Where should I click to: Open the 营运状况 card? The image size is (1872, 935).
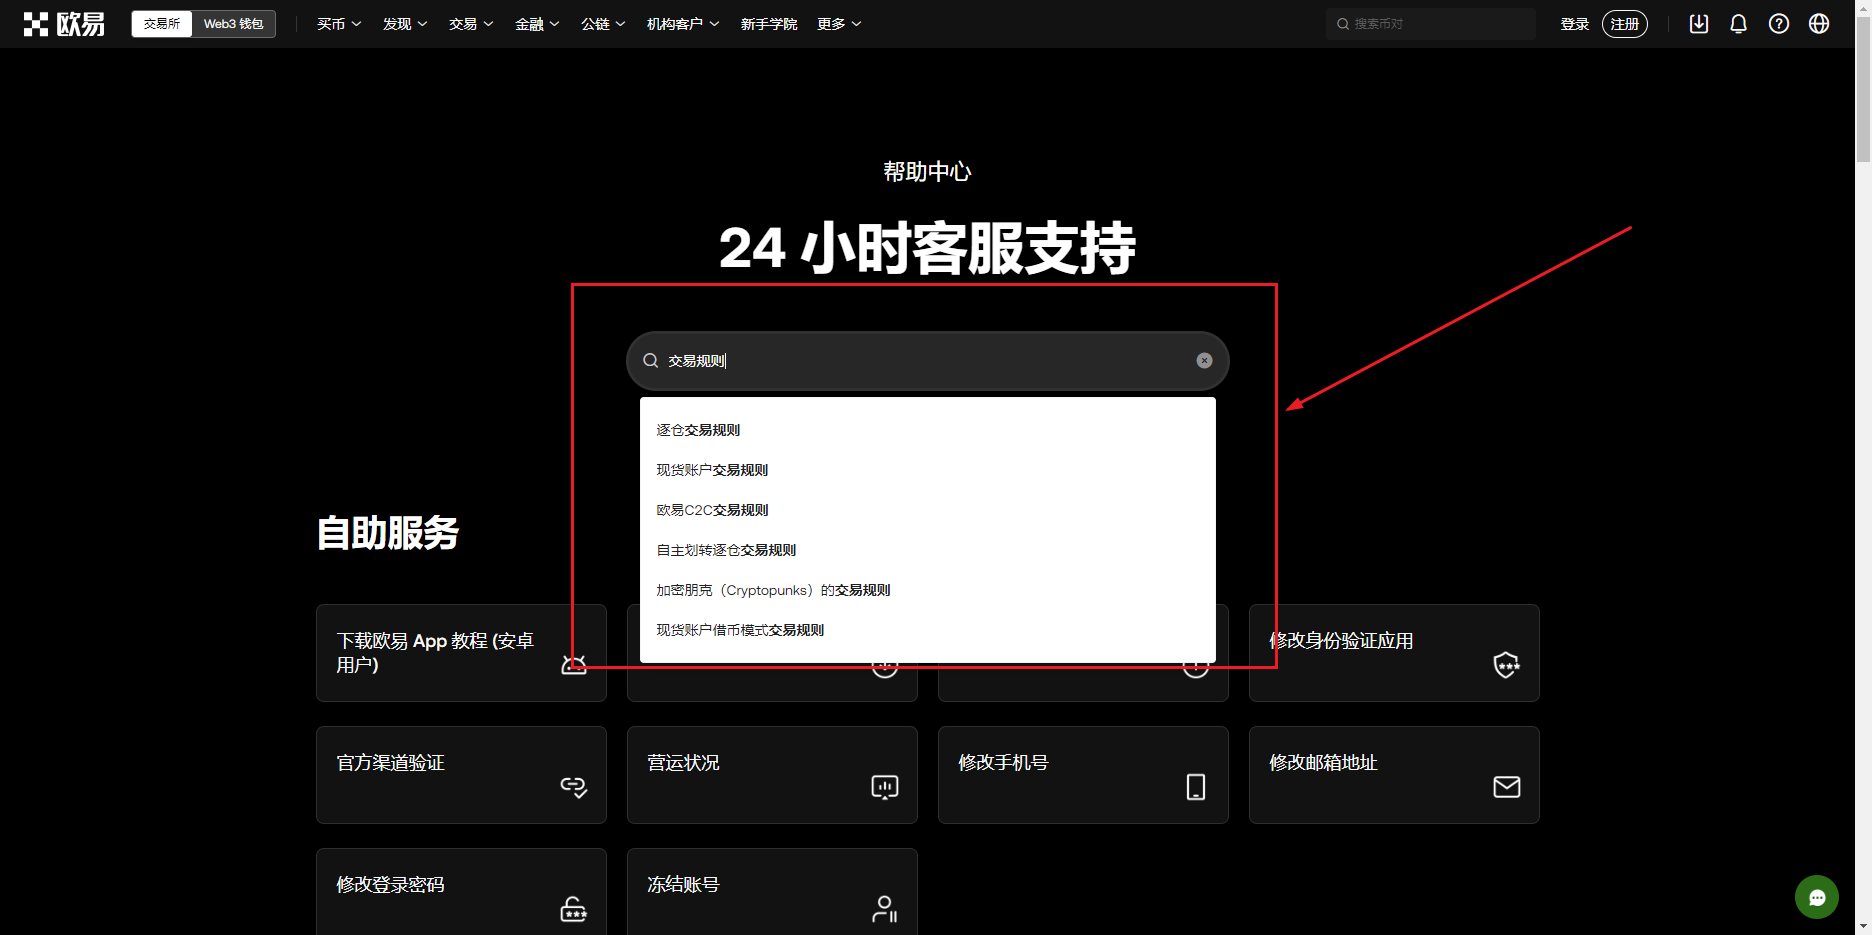pyautogui.click(x=772, y=775)
